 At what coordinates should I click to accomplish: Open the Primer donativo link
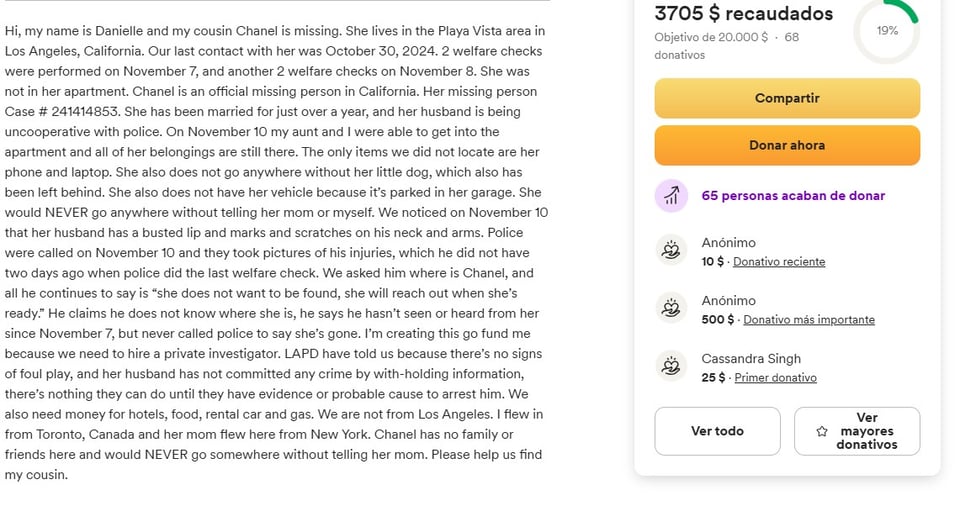click(x=776, y=377)
